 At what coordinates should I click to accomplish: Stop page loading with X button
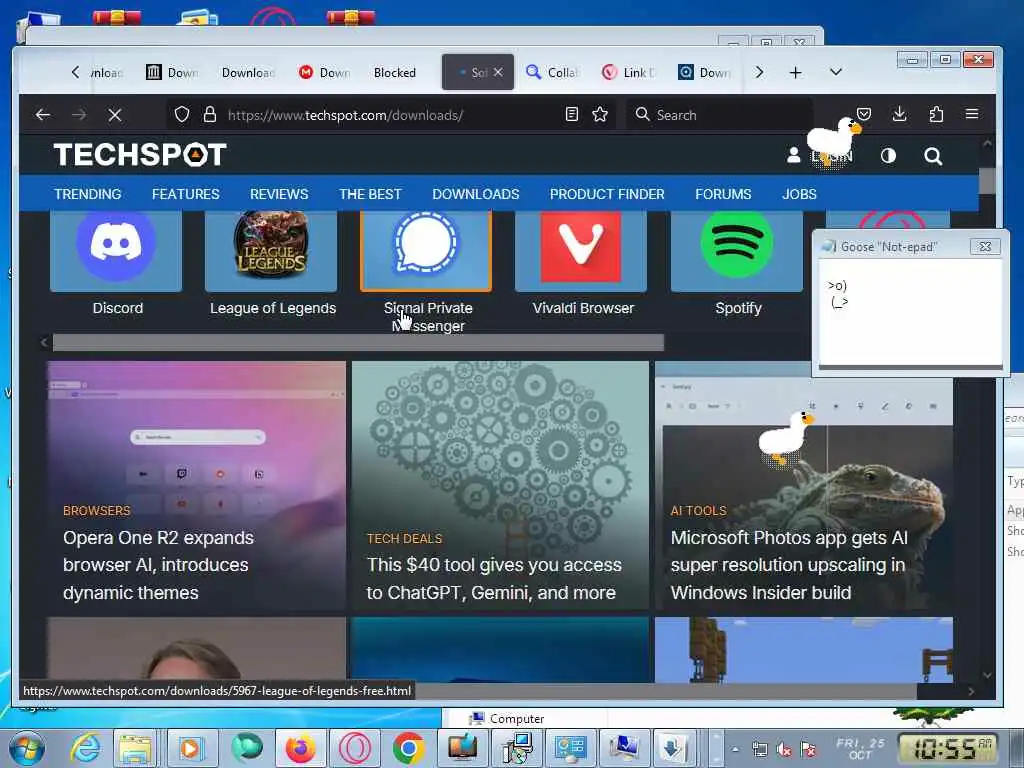click(115, 115)
